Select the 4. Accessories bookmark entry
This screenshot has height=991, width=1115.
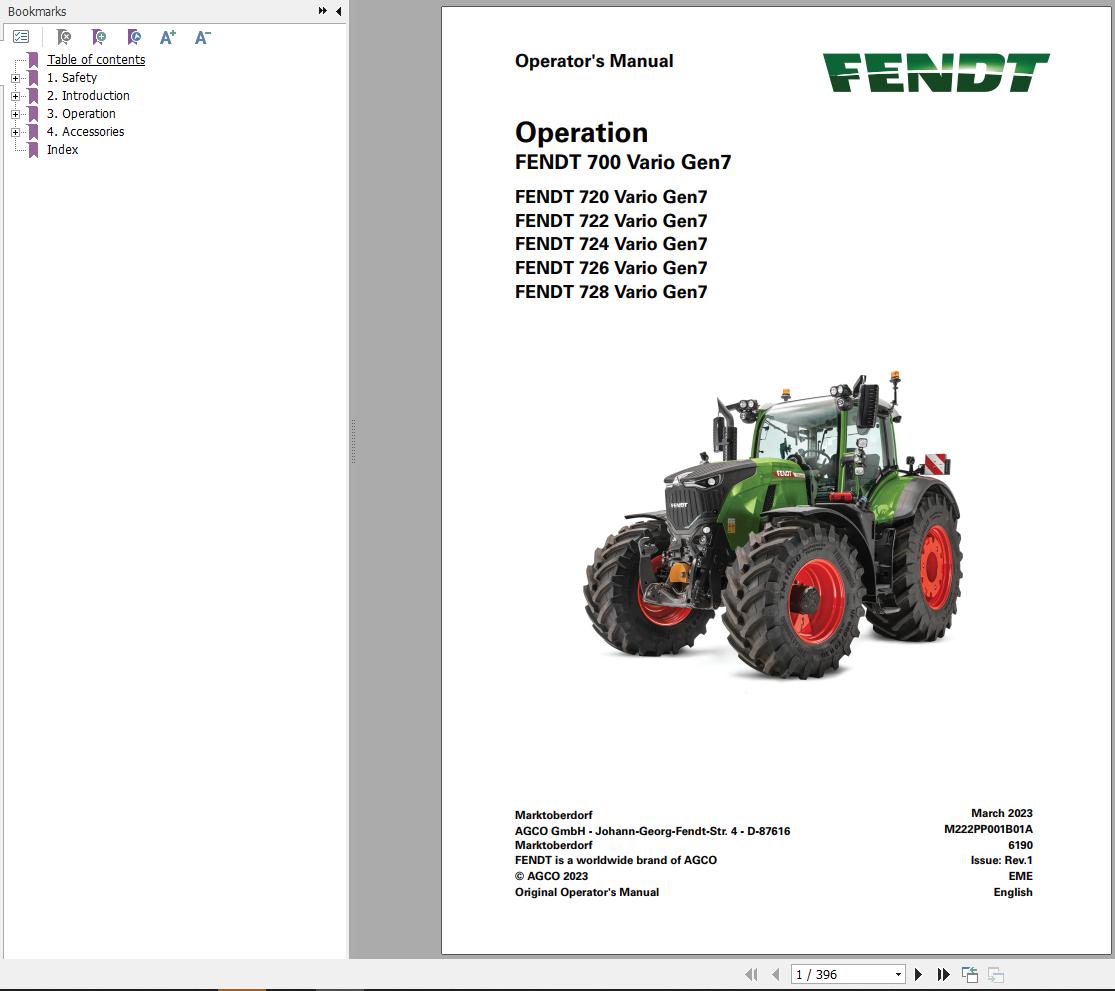[x=85, y=132]
